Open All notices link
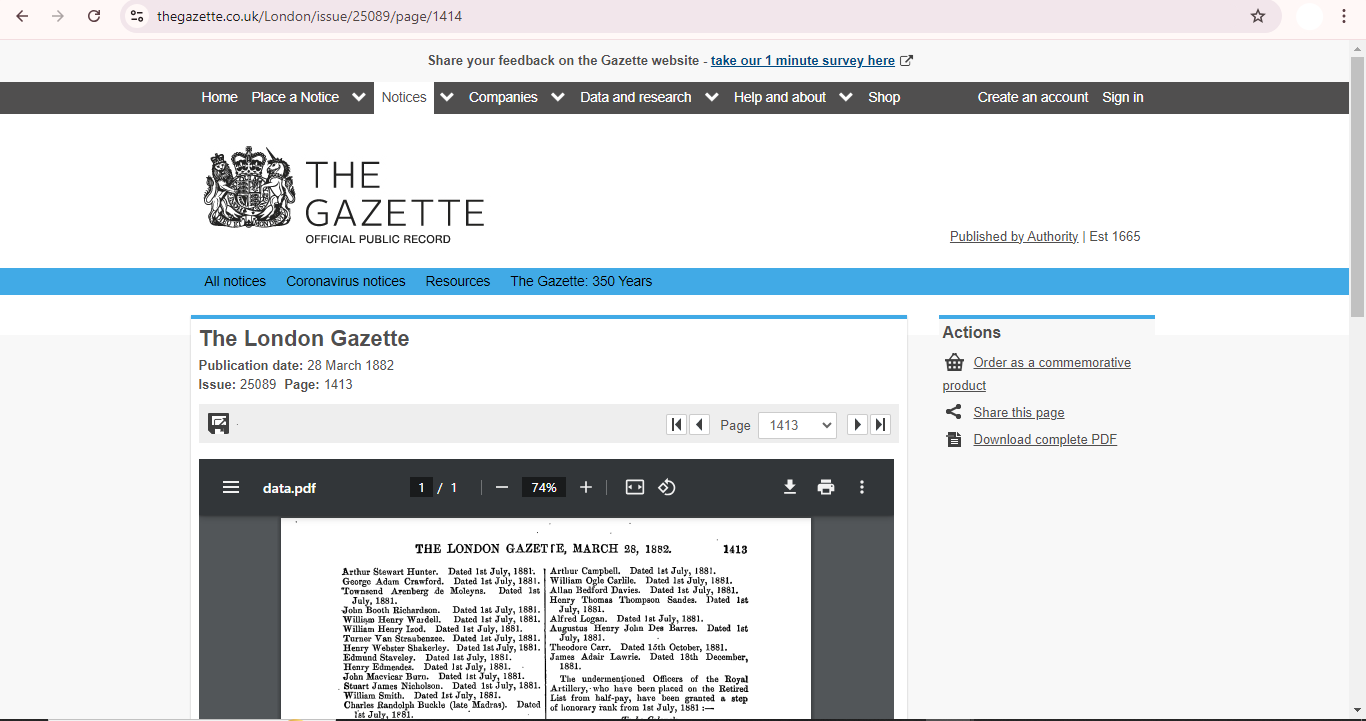The image size is (1366, 721). click(x=235, y=281)
